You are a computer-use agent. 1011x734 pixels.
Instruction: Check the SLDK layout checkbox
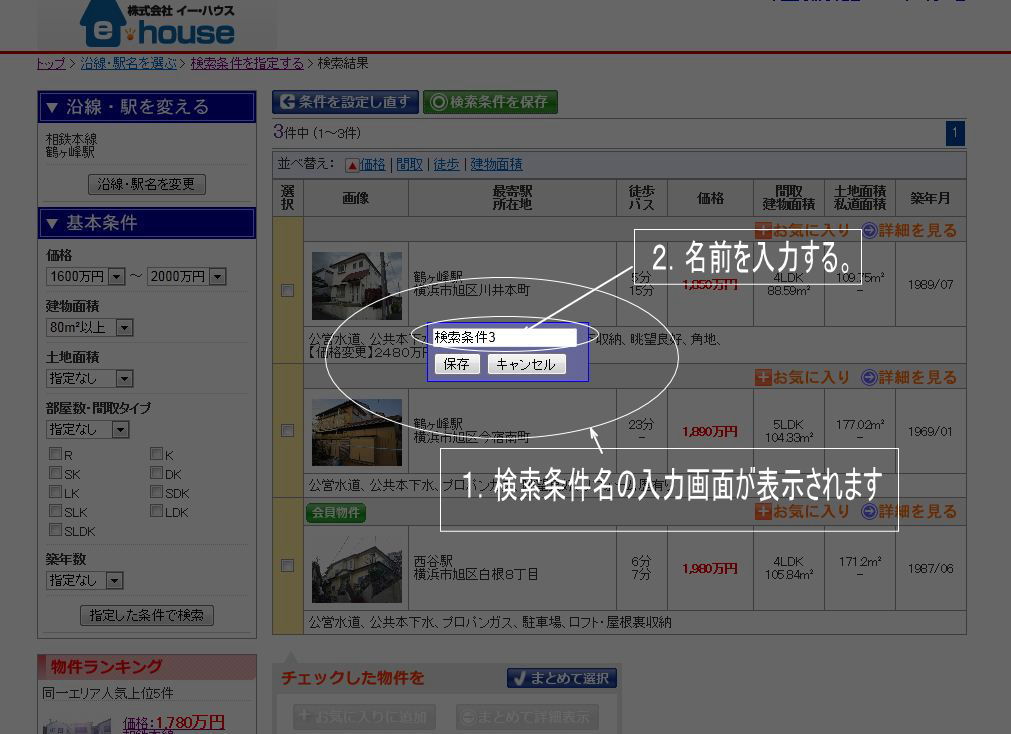[x=55, y=530]
